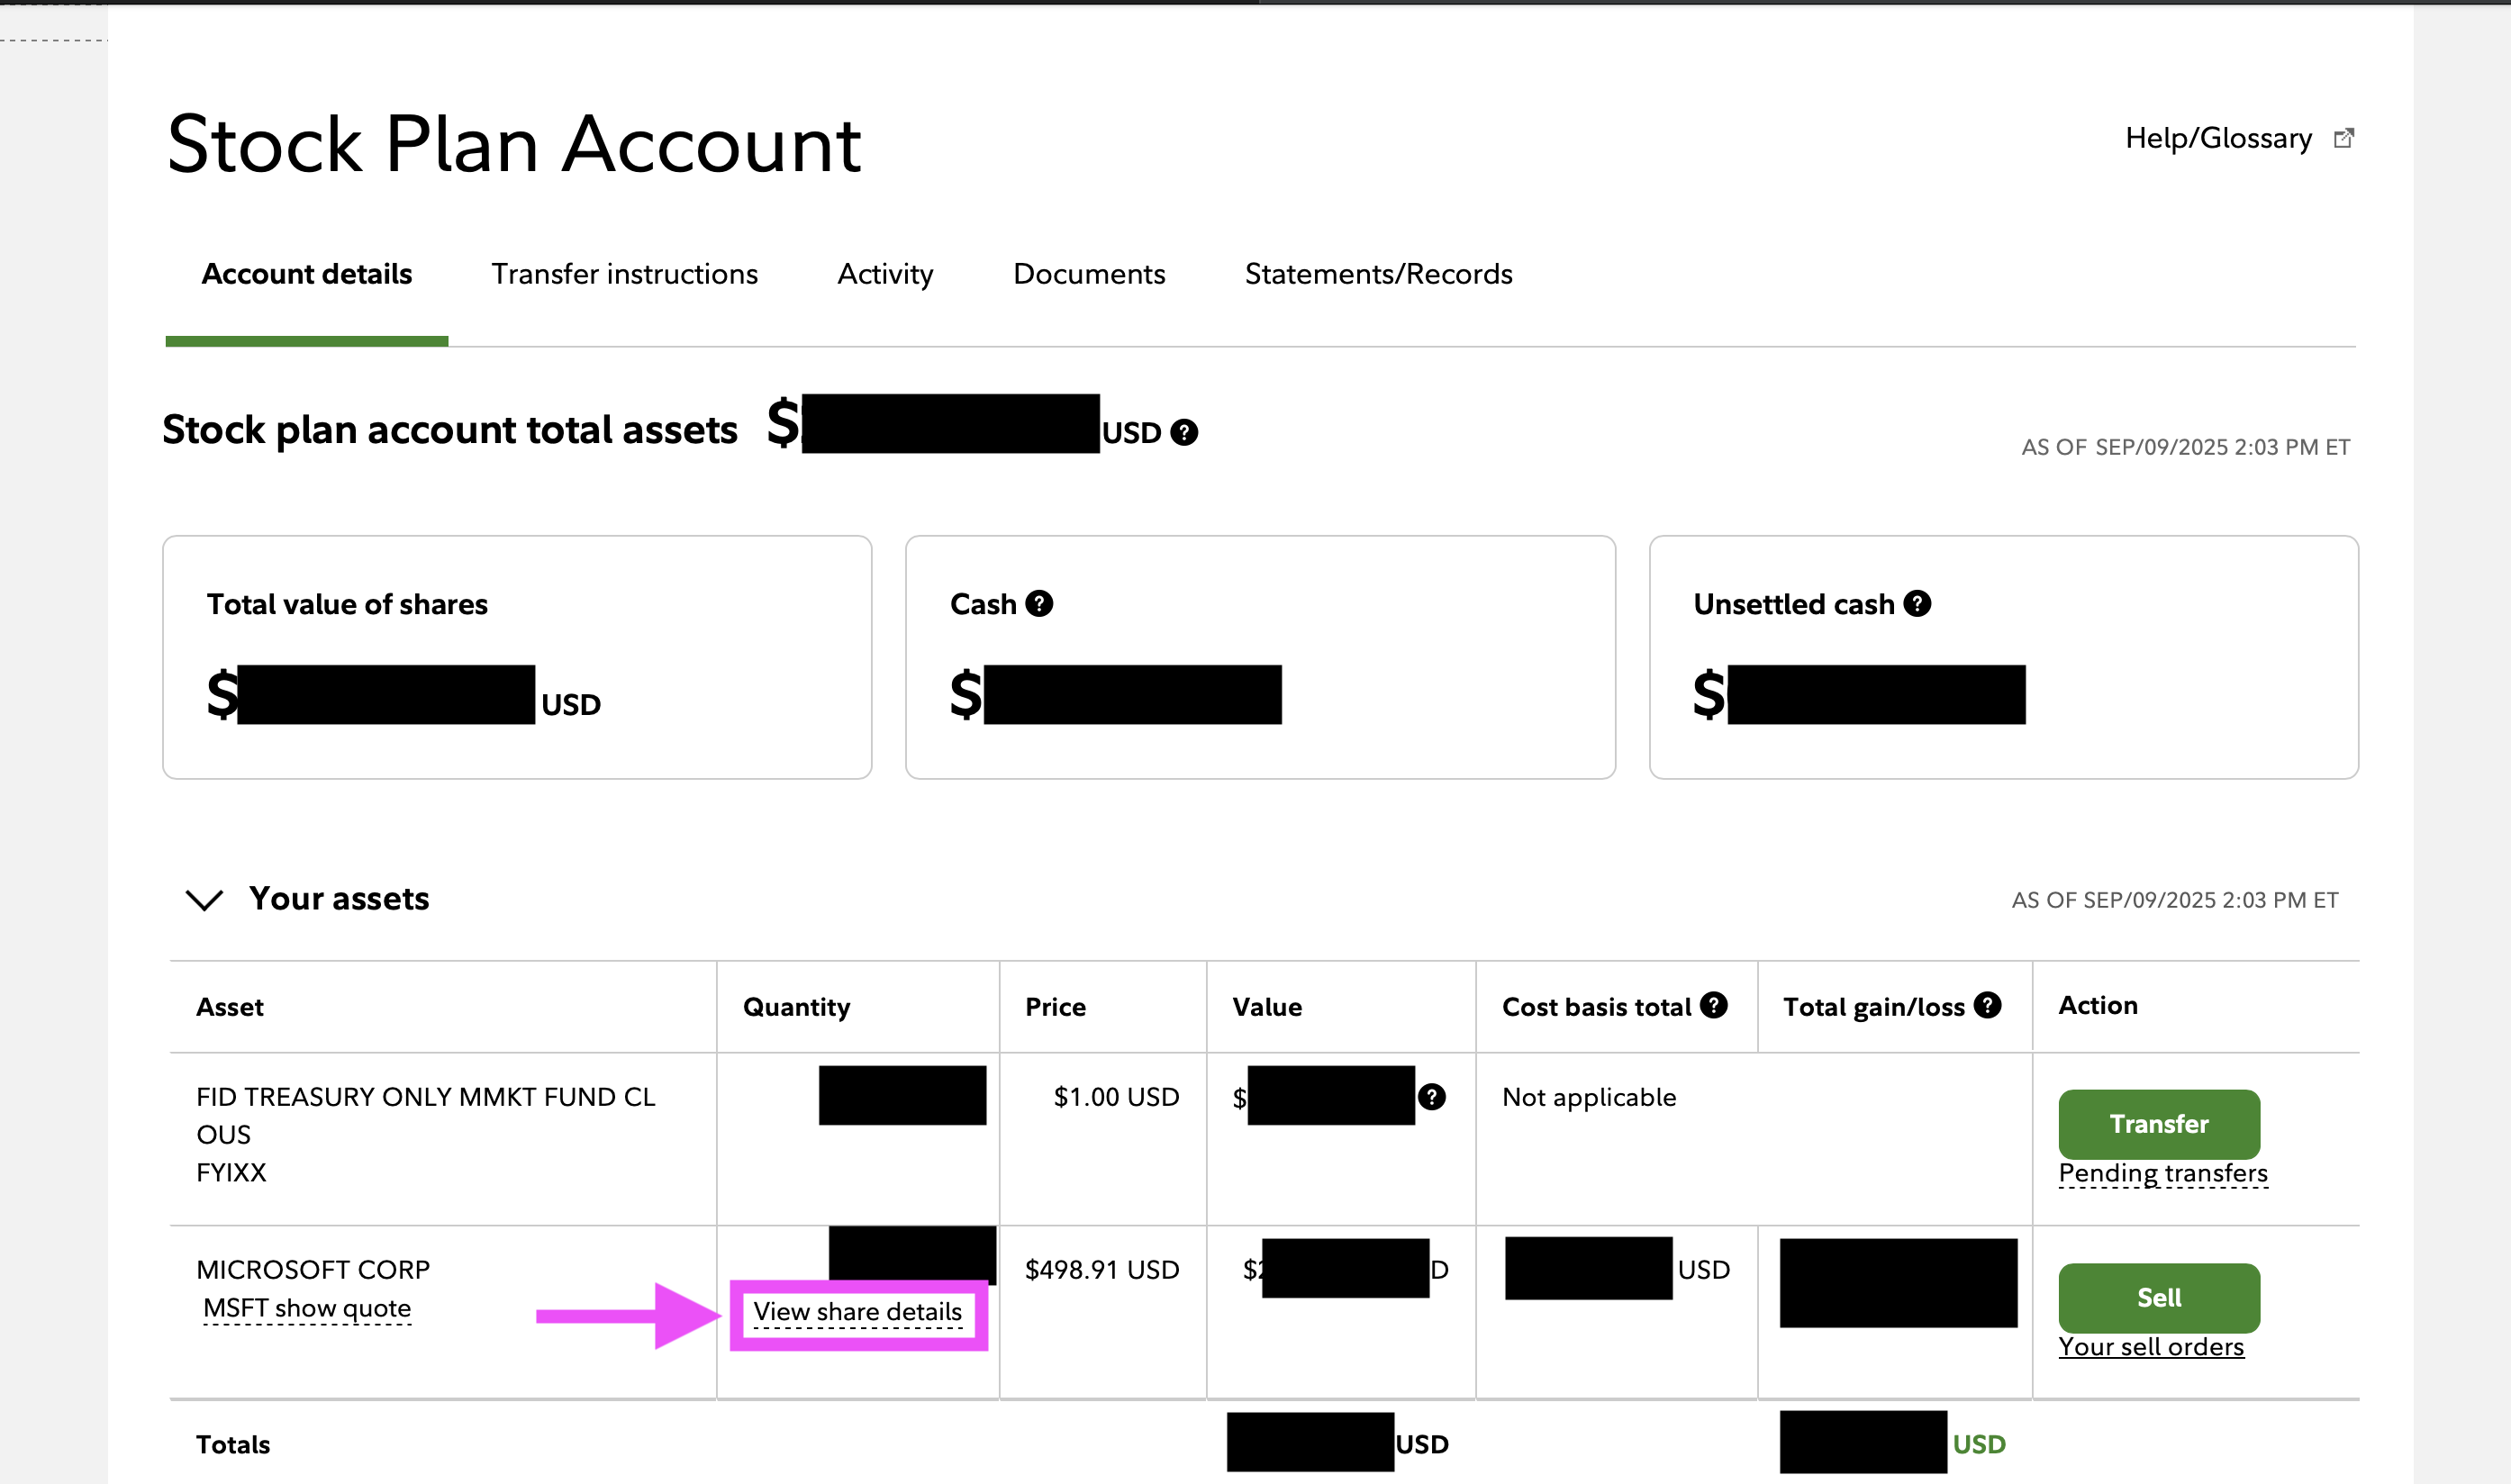Click View share details link

(x=857, y=1311)
